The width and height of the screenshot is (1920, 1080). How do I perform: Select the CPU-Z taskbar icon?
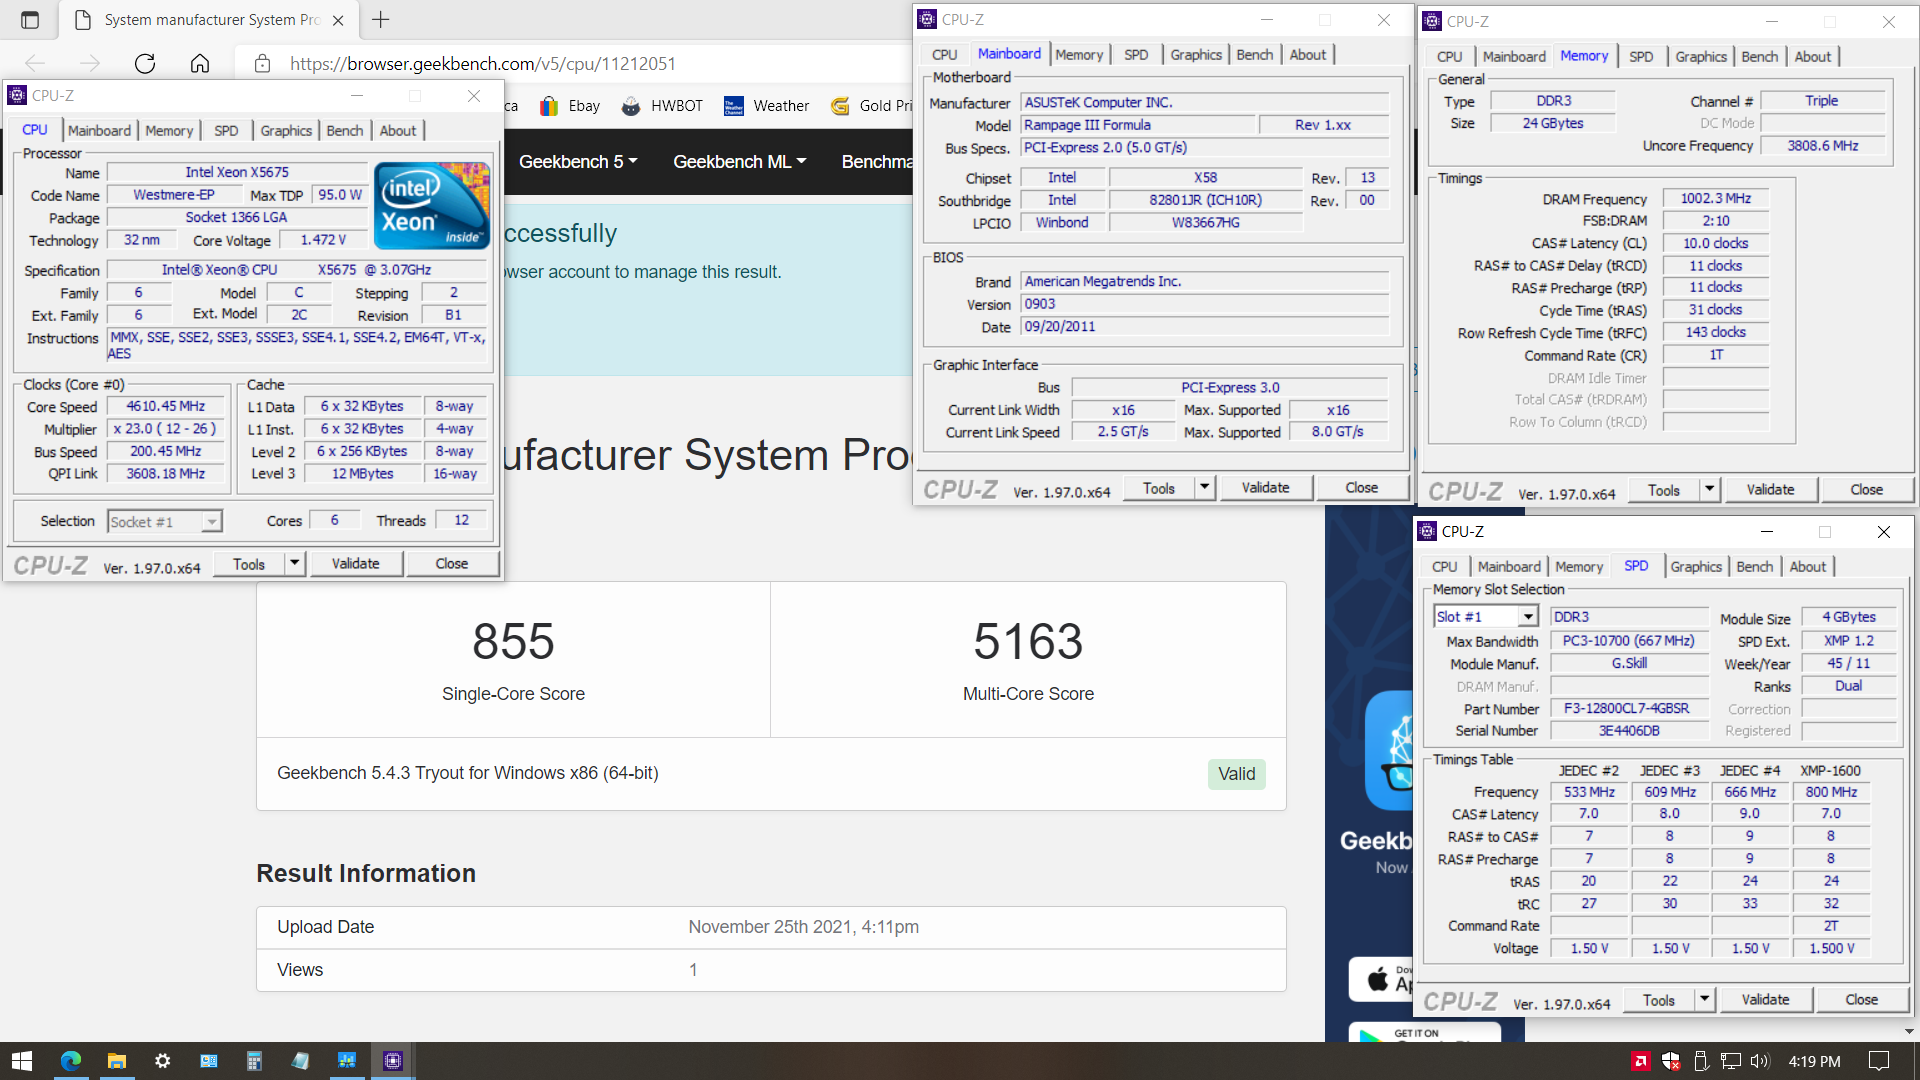393,1061
